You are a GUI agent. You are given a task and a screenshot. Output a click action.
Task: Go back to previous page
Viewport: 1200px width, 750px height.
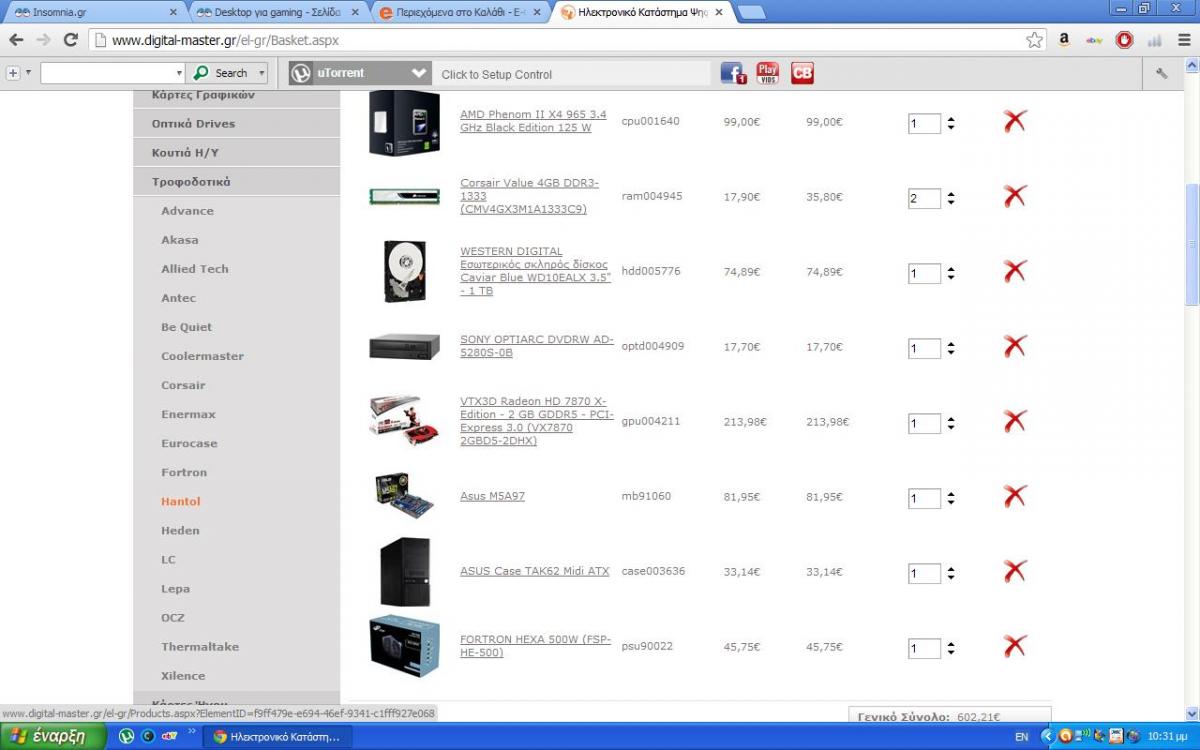click(16, 40)
